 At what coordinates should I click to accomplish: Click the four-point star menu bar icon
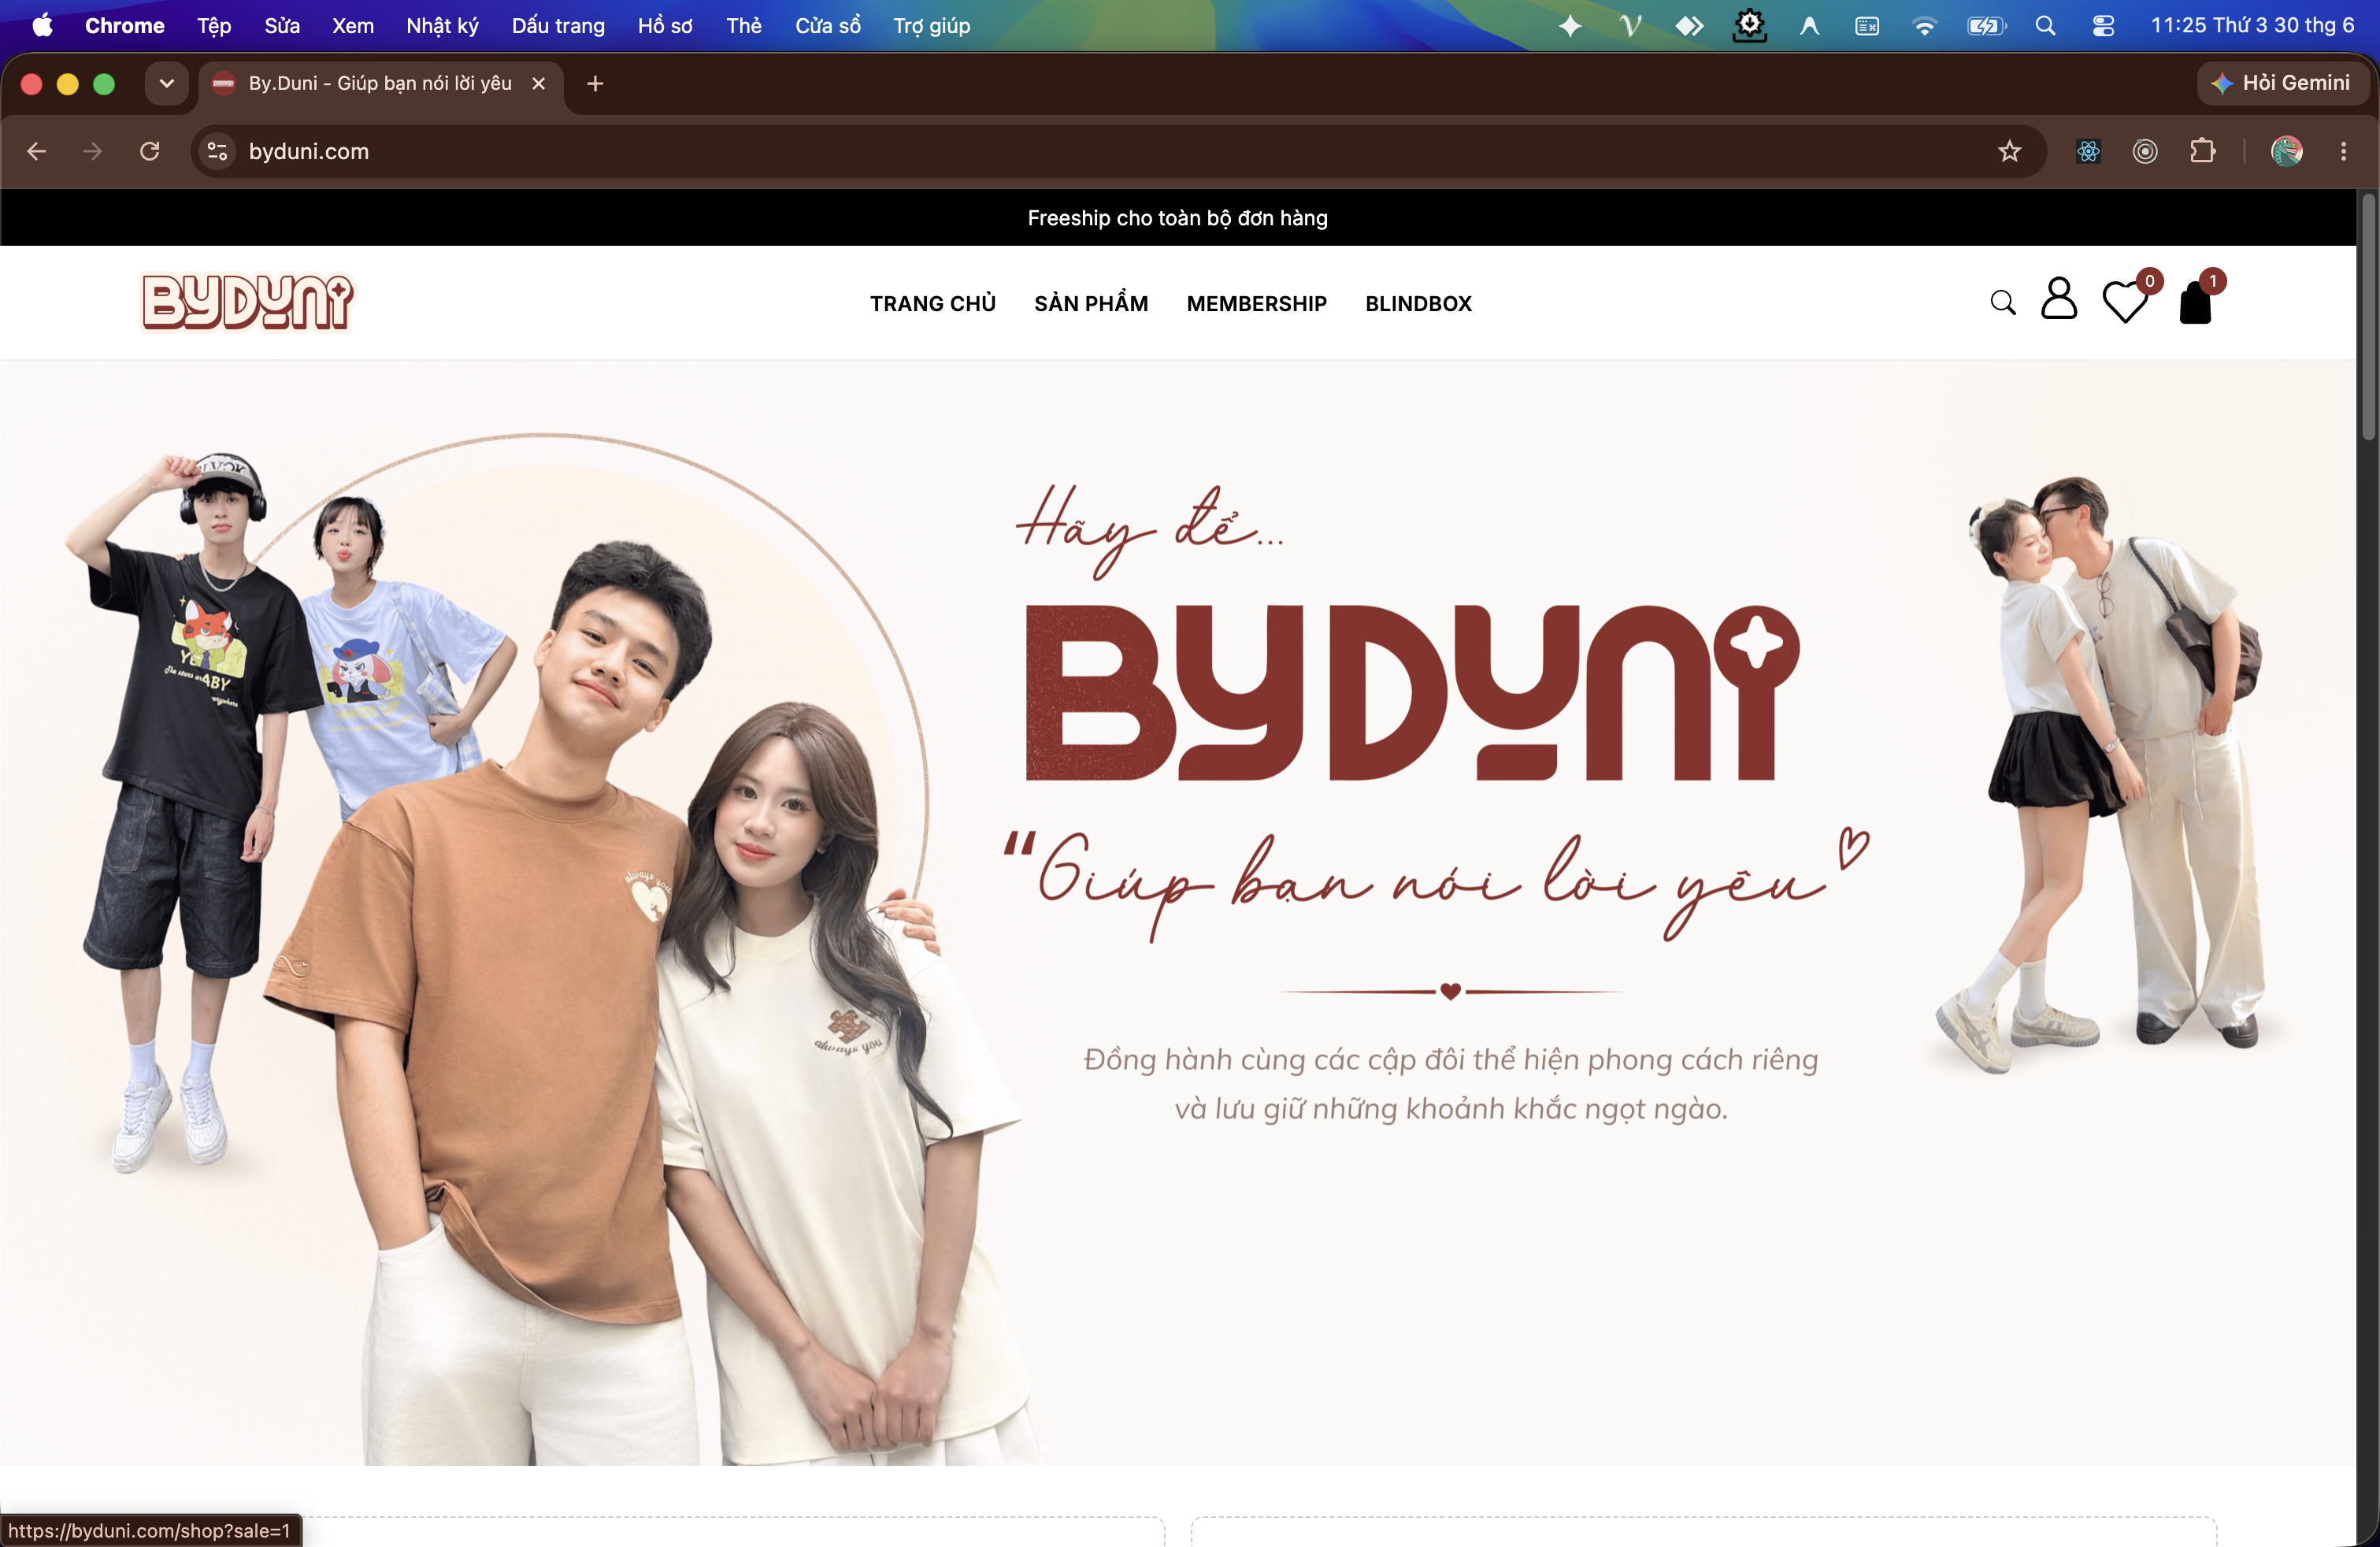(1570, 25)
